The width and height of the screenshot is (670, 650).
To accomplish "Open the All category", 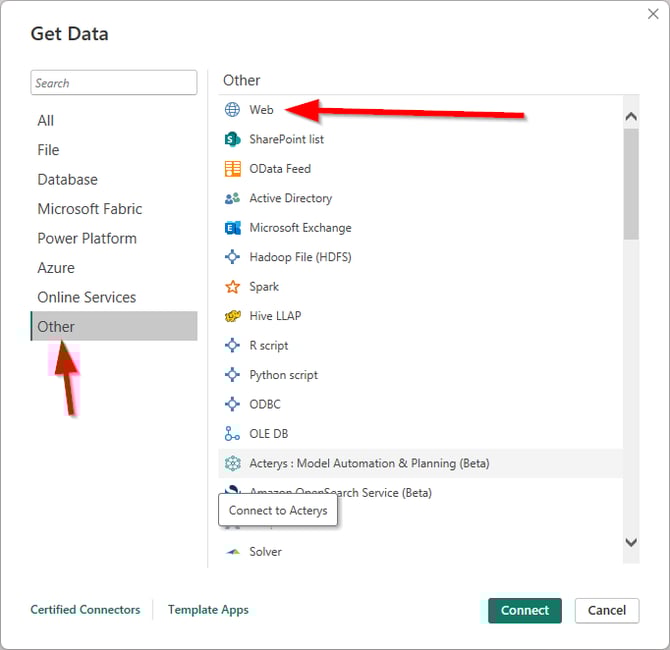I will [x=46, y=121].
